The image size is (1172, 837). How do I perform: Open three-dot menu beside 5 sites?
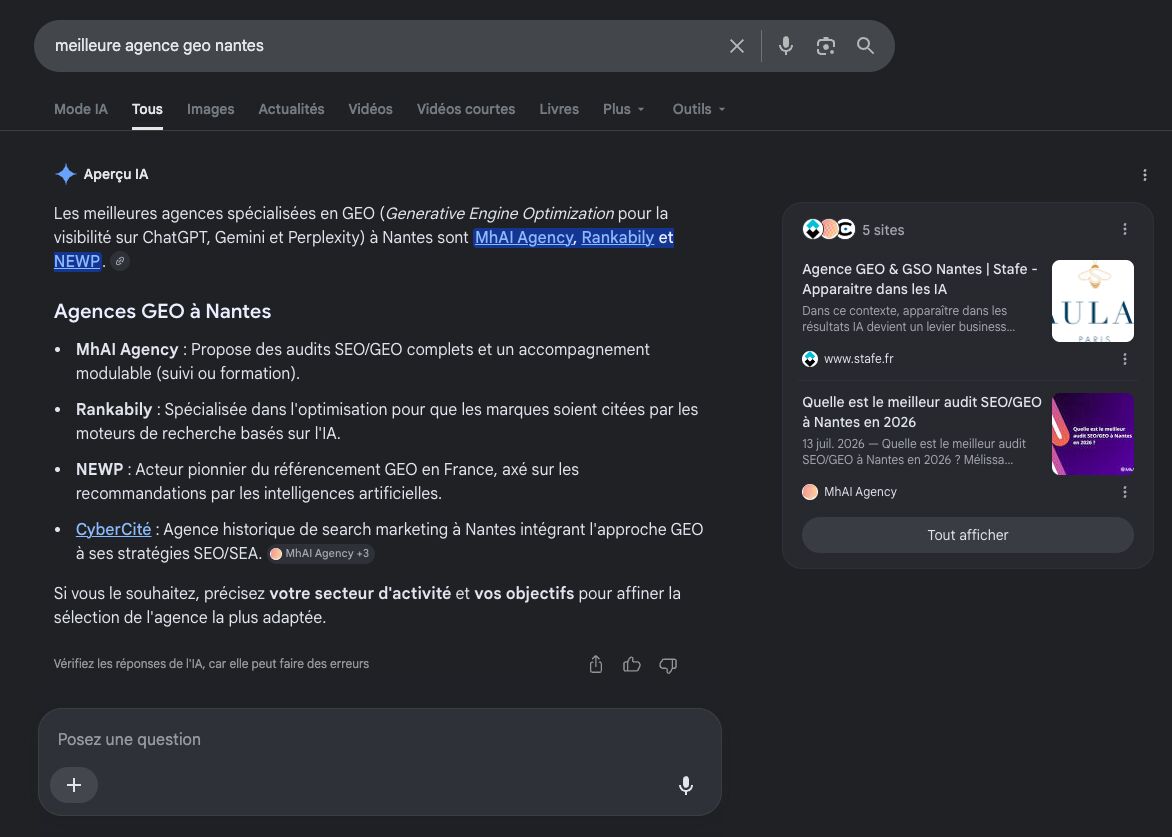click(x=1124, y=229)
